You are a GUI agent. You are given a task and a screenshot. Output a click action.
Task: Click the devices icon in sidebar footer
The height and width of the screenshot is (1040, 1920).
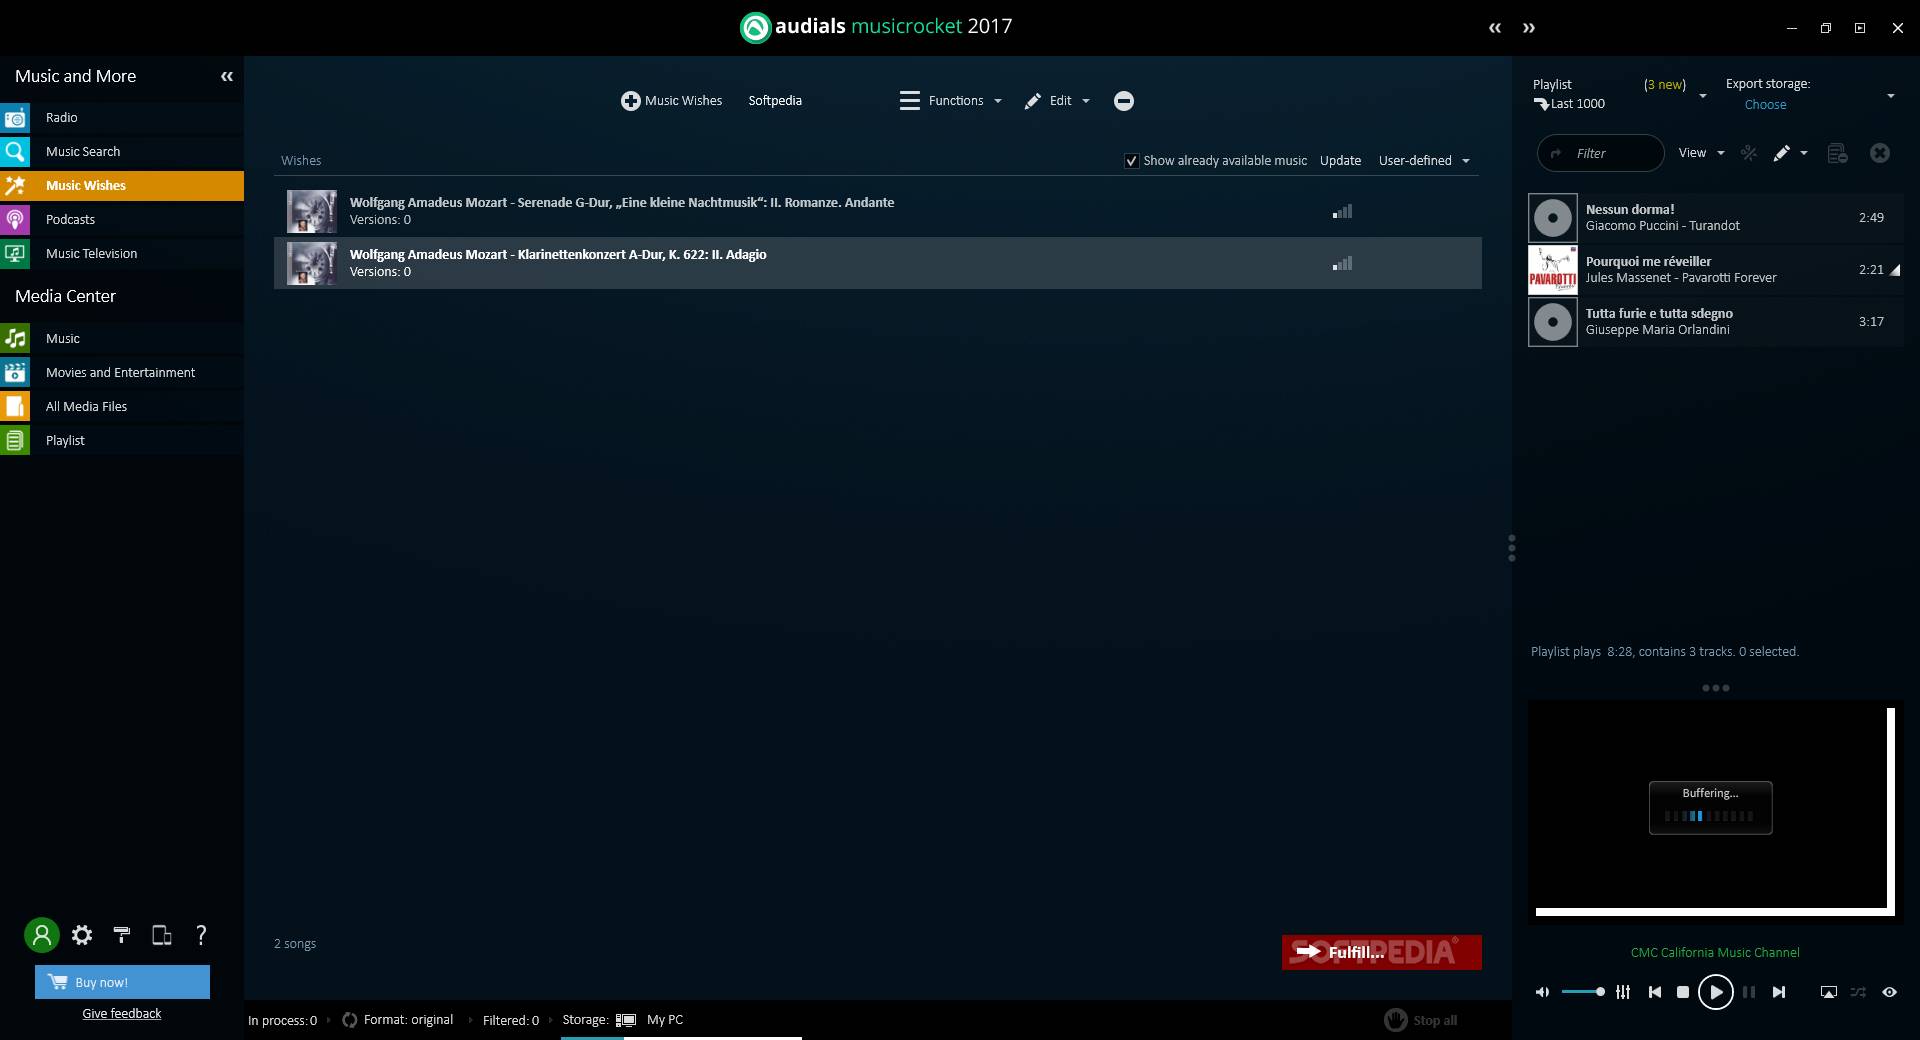[161, 935]
